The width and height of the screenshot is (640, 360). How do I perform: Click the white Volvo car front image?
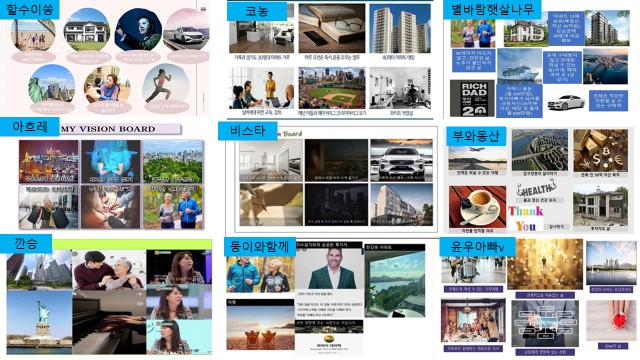pos(401,160)
